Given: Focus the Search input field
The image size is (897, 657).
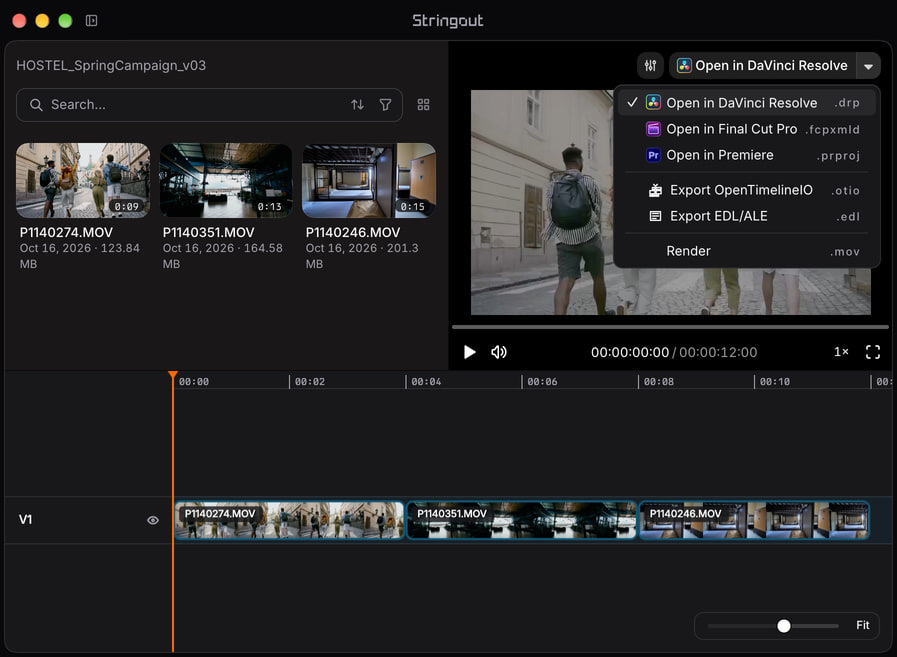Looking at the screenshot, I should pos(209,105).
